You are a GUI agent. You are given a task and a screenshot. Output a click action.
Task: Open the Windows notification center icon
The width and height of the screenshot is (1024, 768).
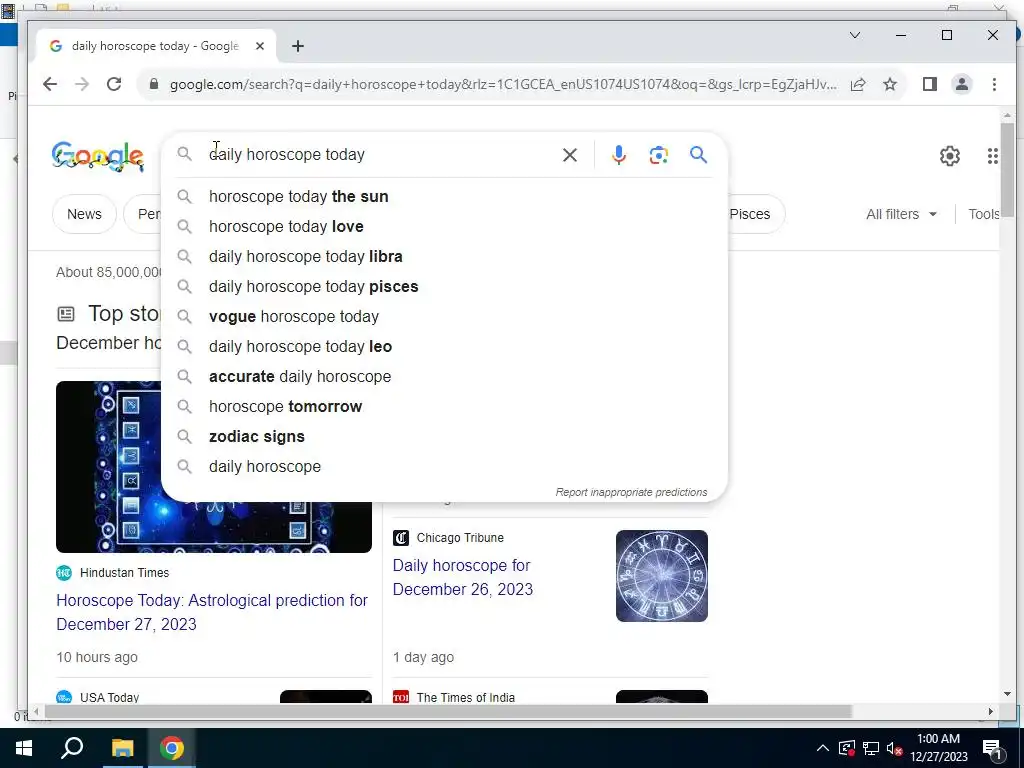point(992,749)
